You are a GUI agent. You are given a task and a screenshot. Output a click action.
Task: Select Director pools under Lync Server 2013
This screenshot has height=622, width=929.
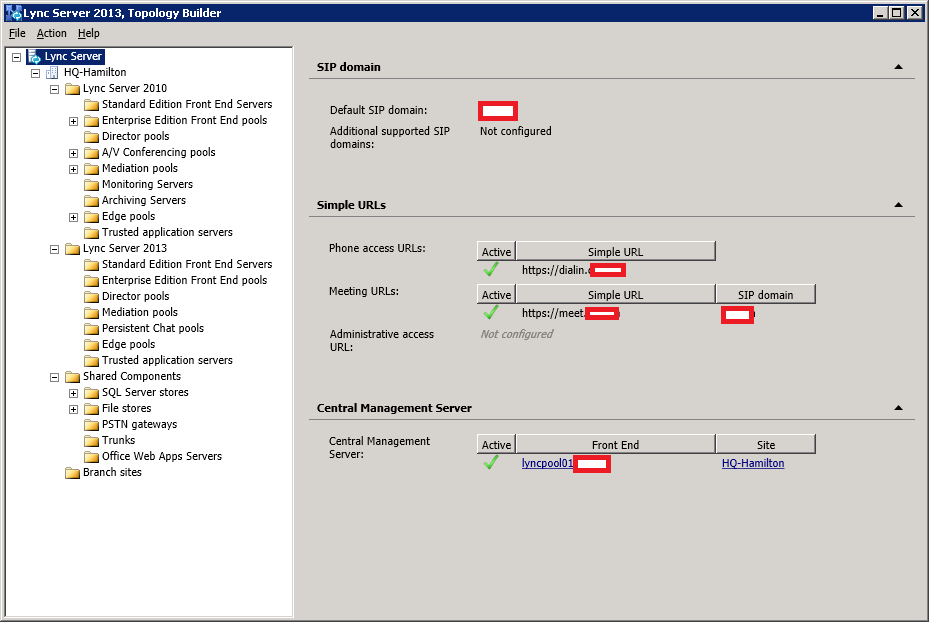[135, 296]
